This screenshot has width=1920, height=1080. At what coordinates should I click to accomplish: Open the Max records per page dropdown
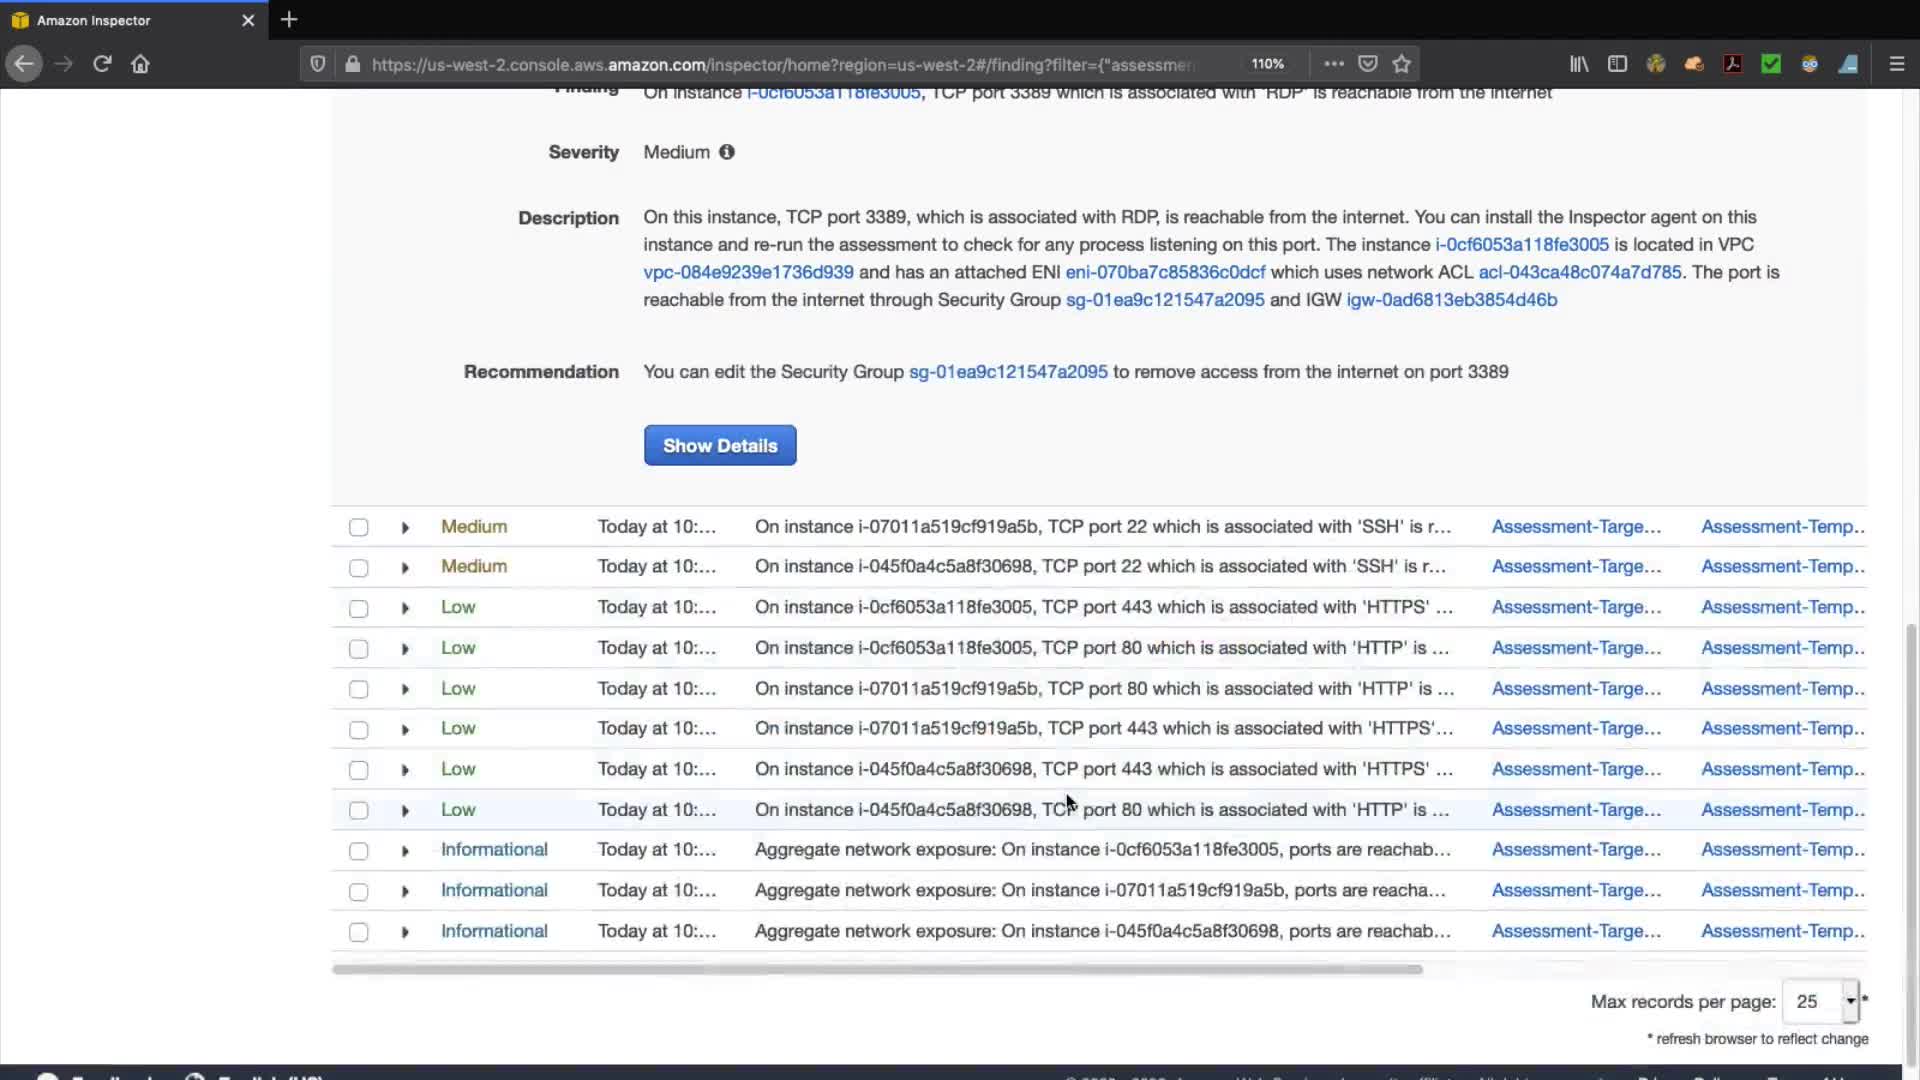(x=1821, y=1001)
